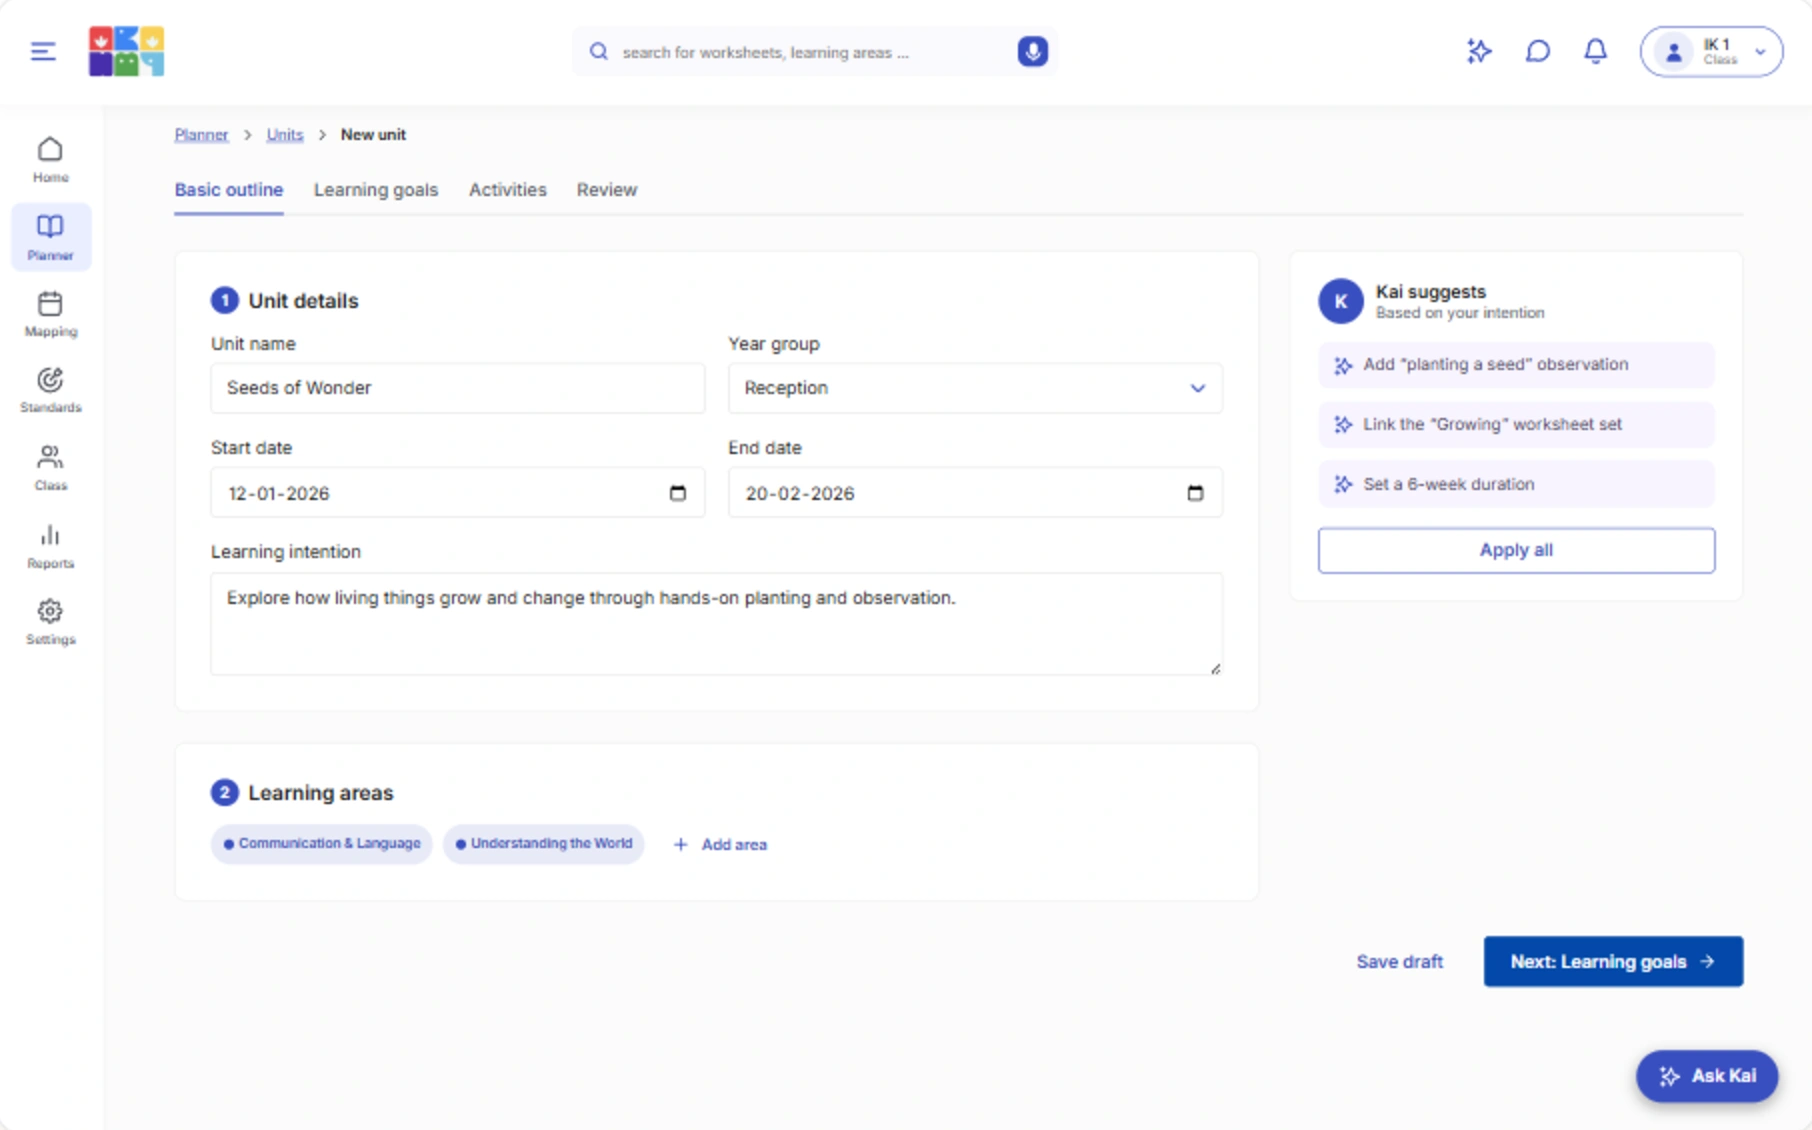
Task: Switch to the Review tab
Action: pos(607,190)
